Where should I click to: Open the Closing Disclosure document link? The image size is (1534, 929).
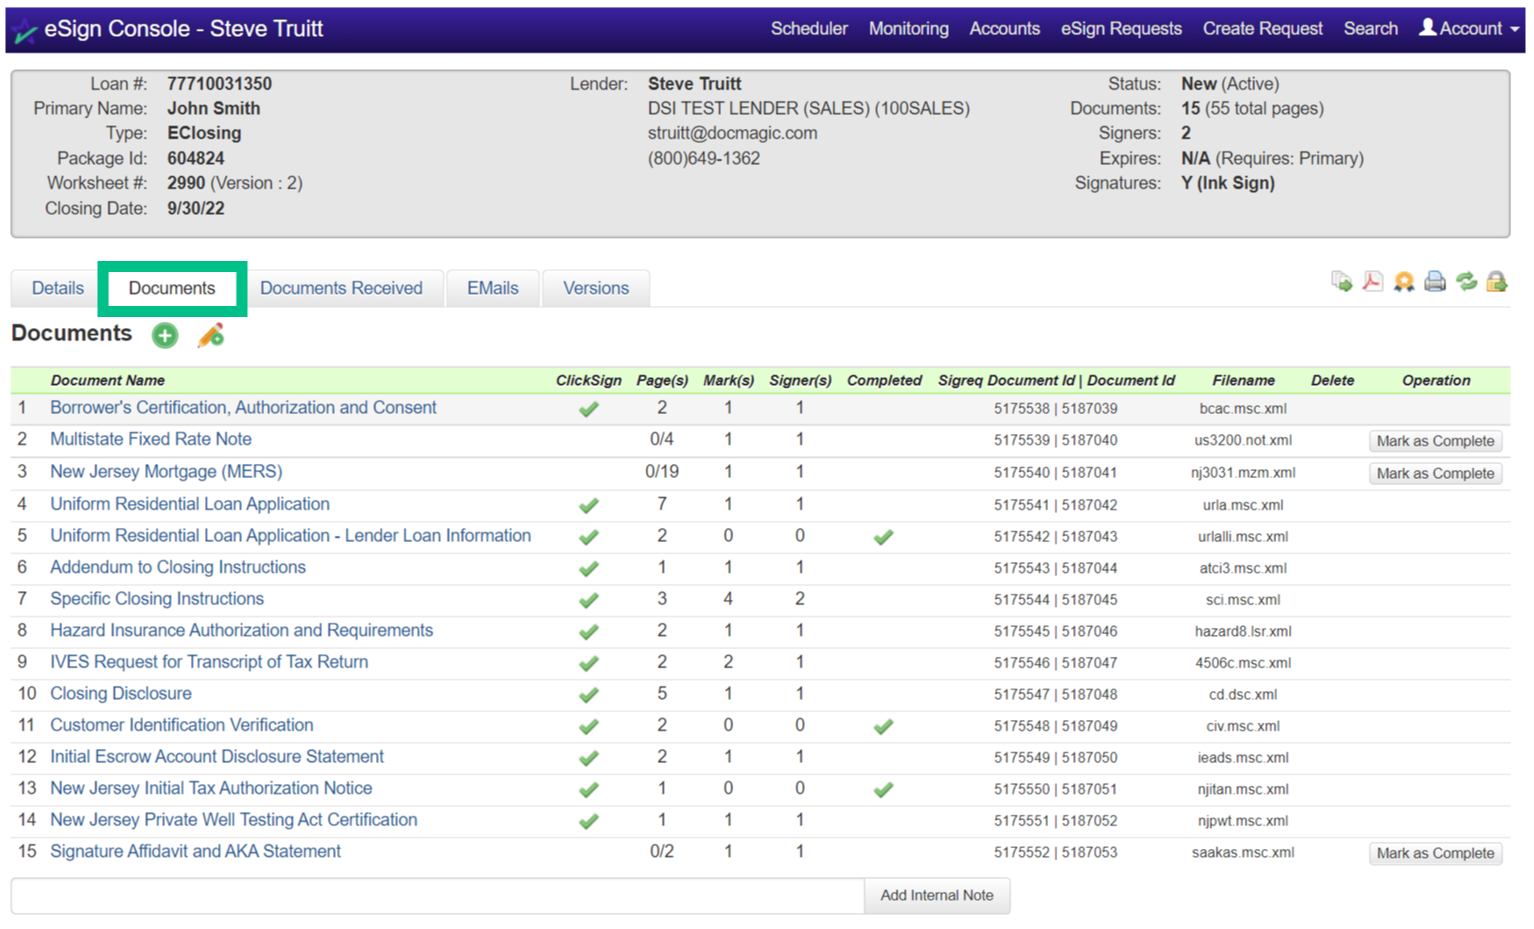(x=121, y=694)
